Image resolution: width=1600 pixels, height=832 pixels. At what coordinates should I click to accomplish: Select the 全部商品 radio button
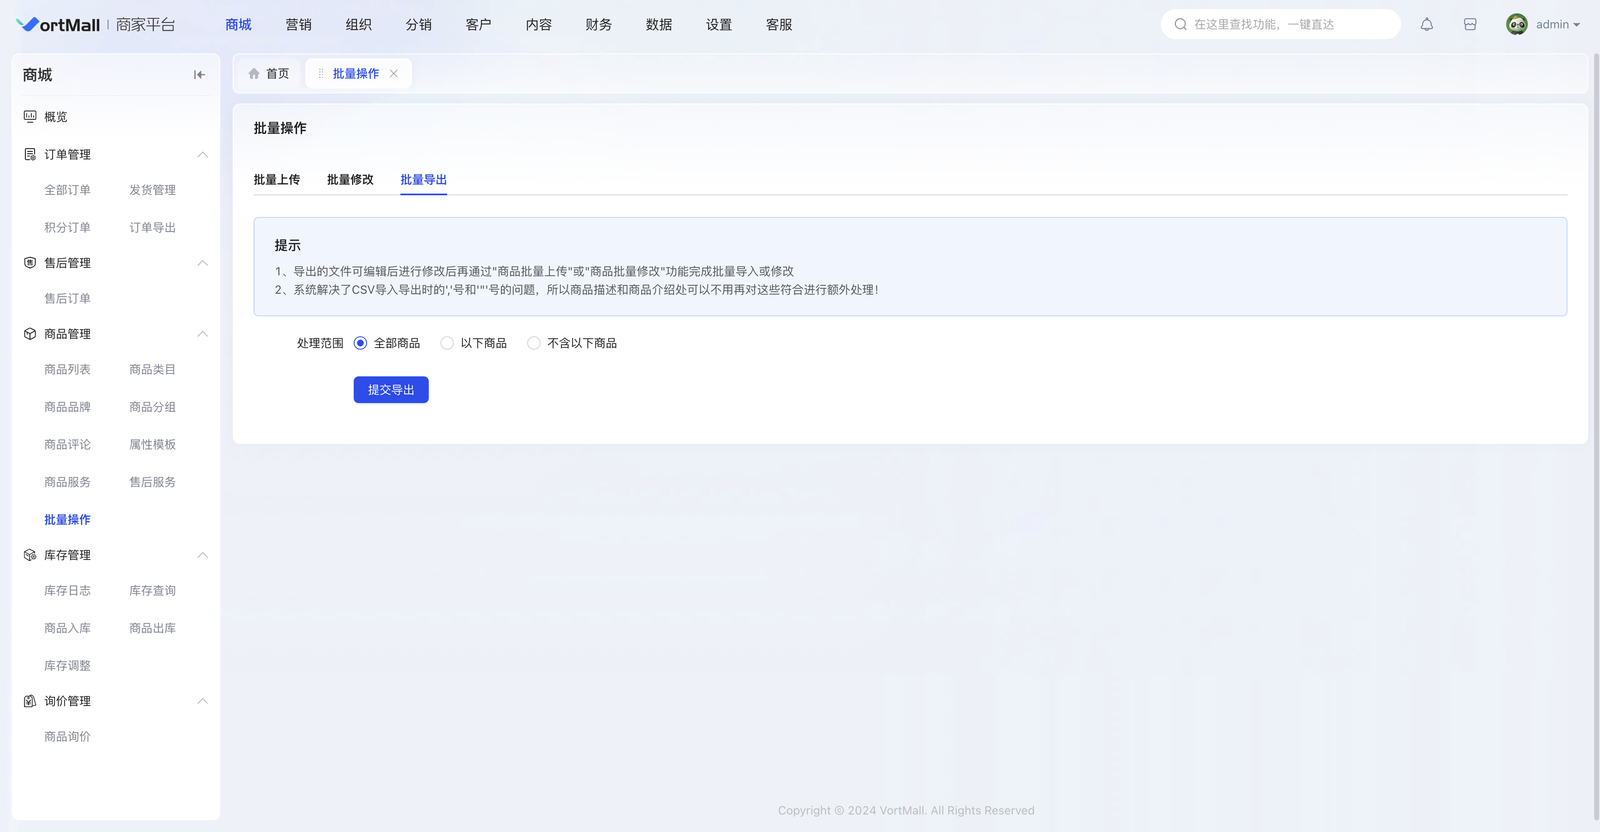[x=361, y=343]
